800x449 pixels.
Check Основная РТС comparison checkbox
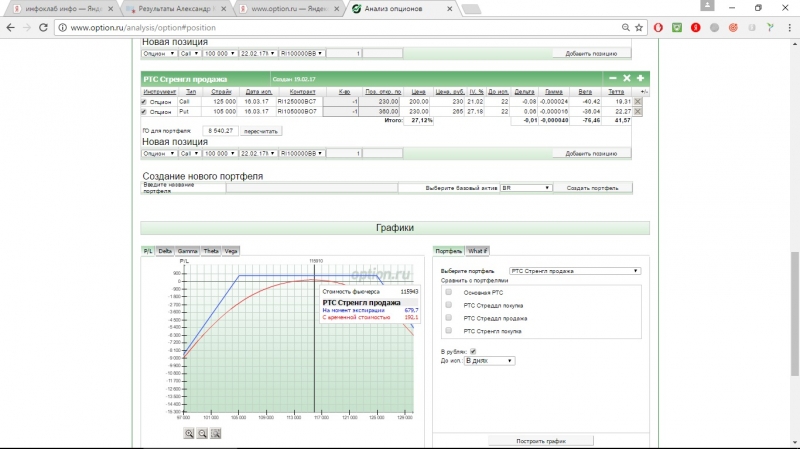(x=448, y=292)
